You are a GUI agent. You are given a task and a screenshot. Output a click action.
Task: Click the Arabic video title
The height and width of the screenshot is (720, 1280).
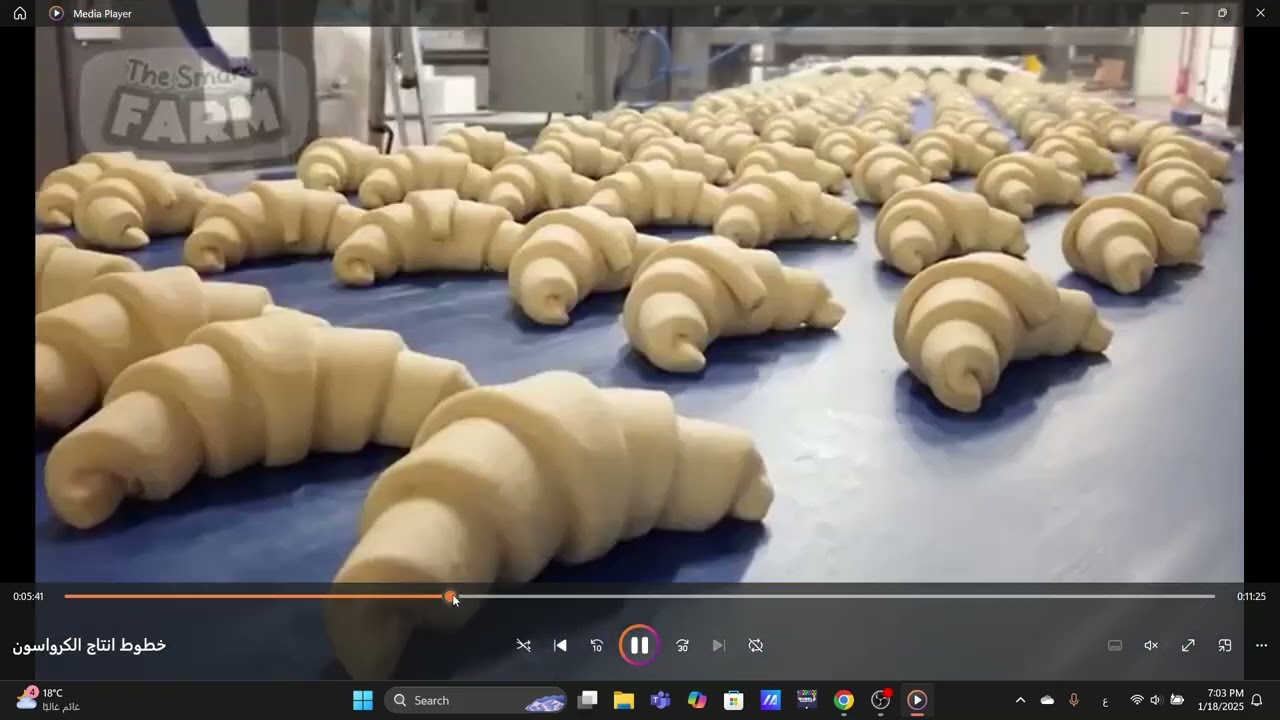(89, 645)
